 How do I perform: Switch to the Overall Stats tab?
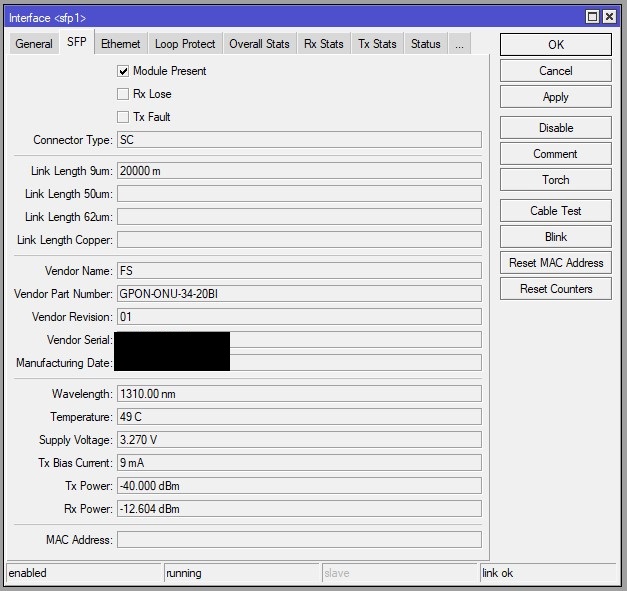pyautogui.click(x=260, y=44)
